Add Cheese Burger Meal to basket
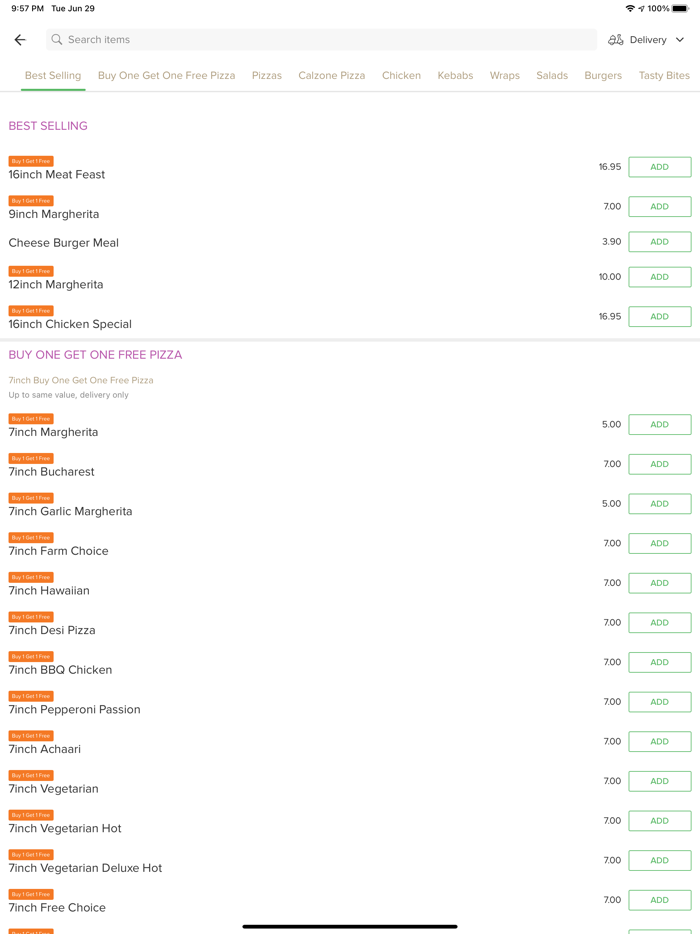The image size is (700, 934). [659, 242]
